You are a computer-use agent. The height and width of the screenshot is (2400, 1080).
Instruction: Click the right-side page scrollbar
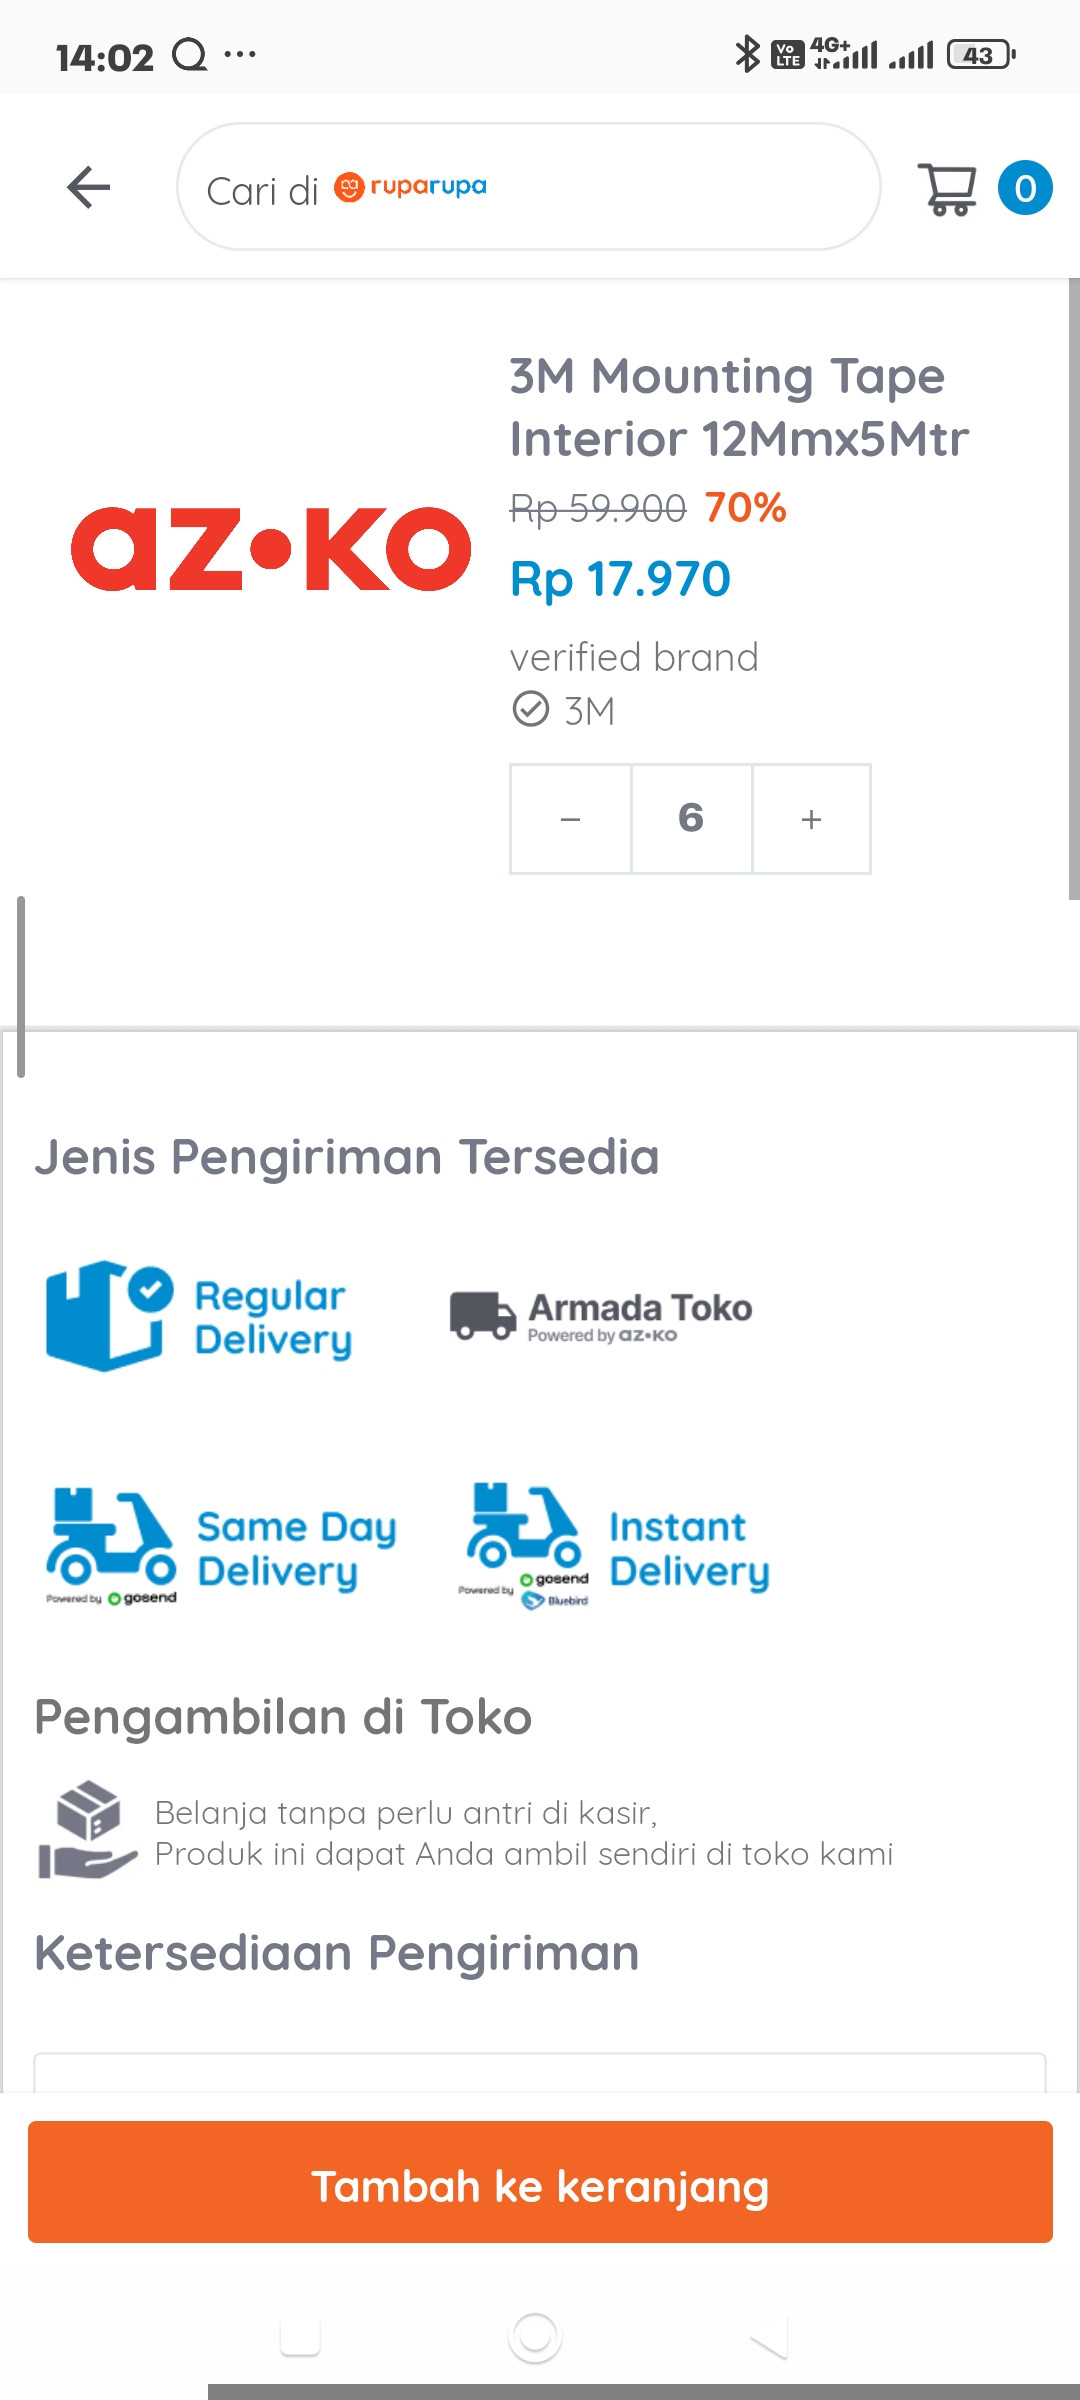click(1074, 590)
